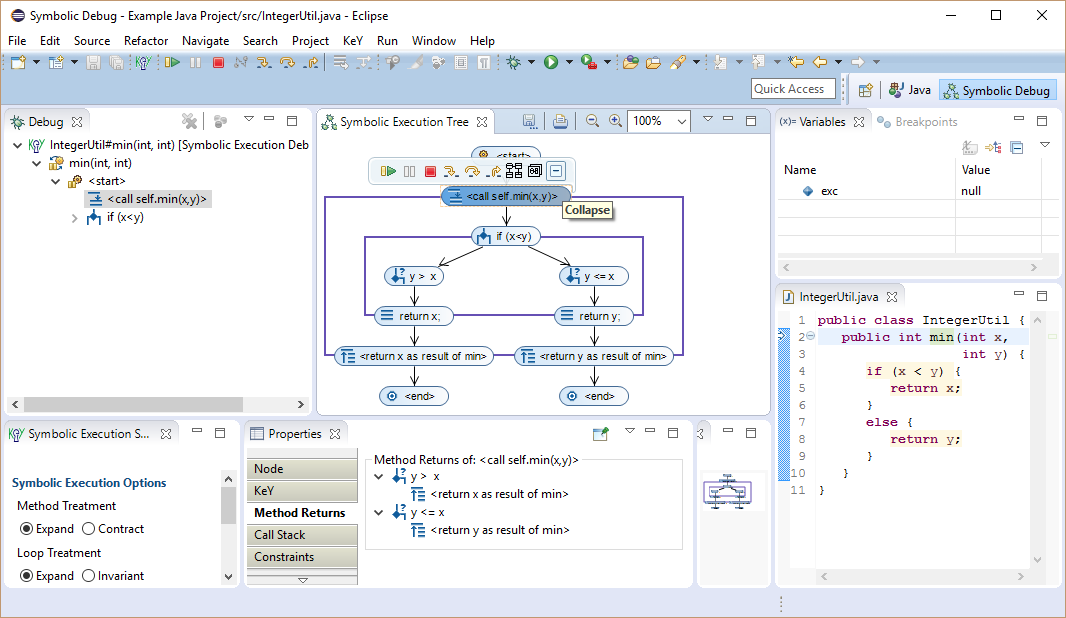Open the Navigate menu
The width and height of the screenshot is (1066, 618).
(x=205, y=41)
